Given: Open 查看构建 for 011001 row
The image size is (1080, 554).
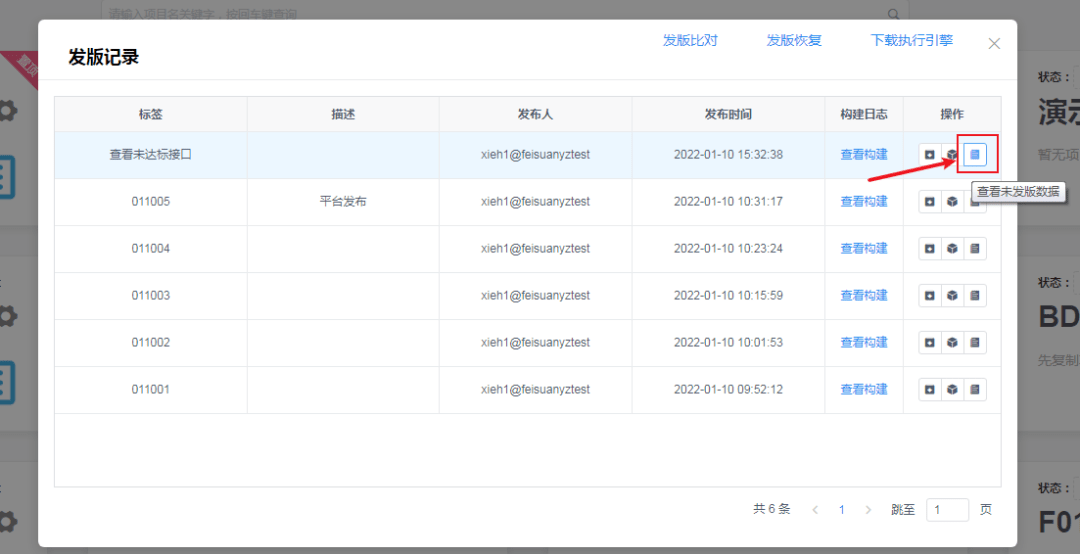Looking at the screenshot, I should click(x=864, y=389).
